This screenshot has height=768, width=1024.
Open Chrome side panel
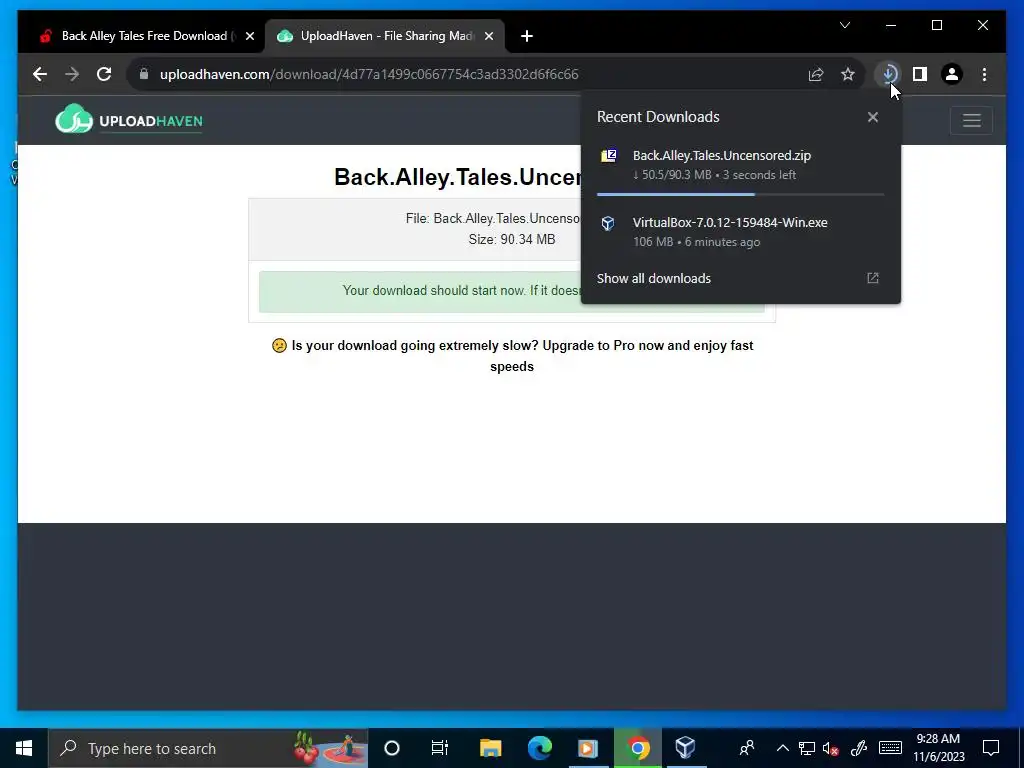[920, 74]
